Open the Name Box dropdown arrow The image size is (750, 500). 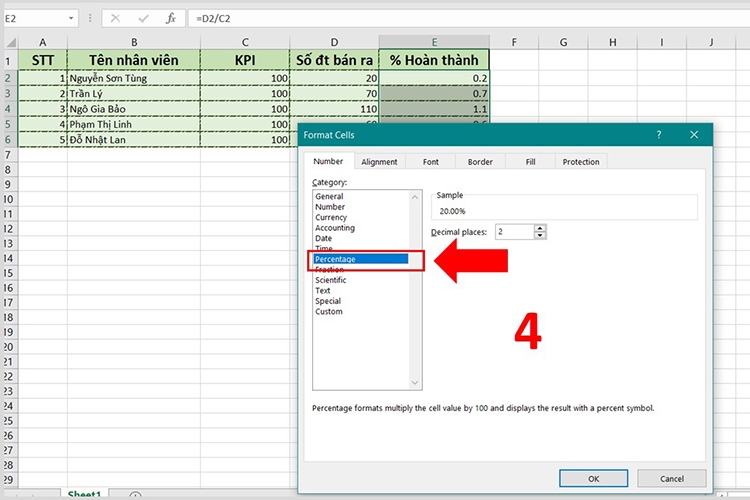(x=71, y=19)
